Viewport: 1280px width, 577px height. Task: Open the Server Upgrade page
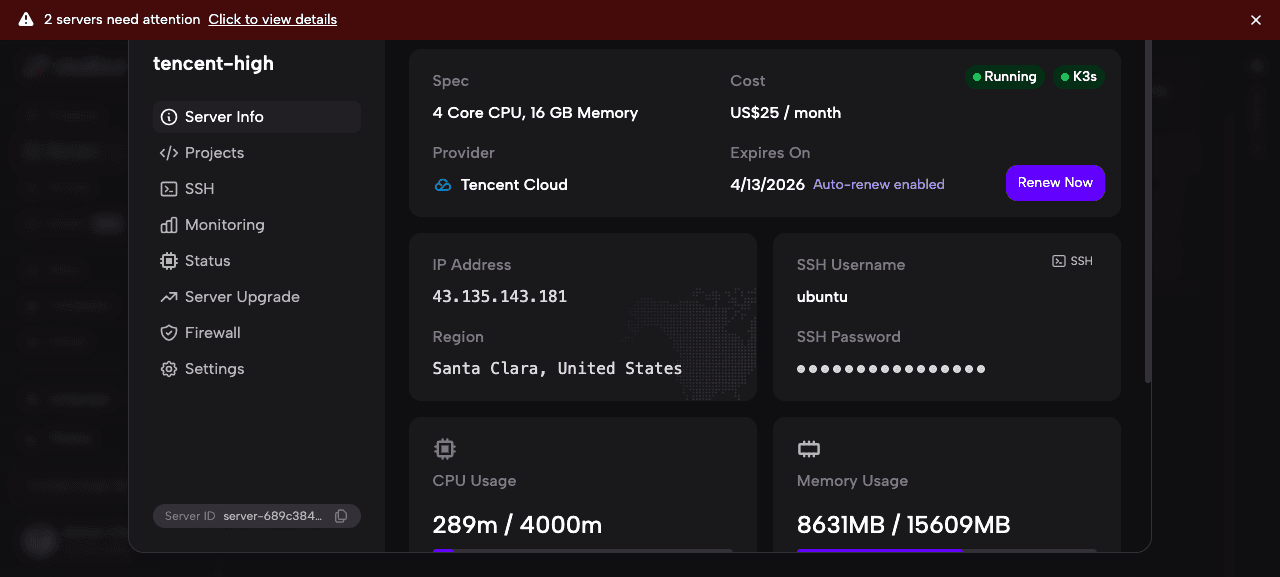tap(242, 297)
